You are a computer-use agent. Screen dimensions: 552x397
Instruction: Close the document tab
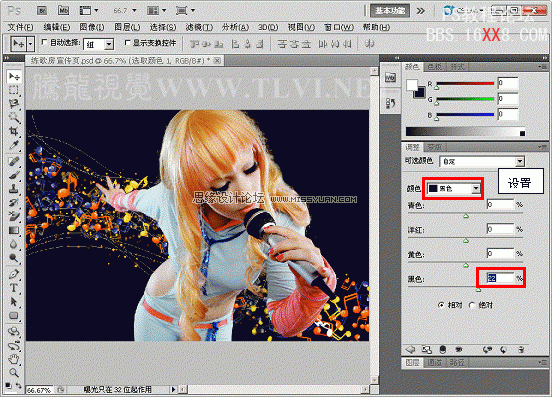pos(218,61)
